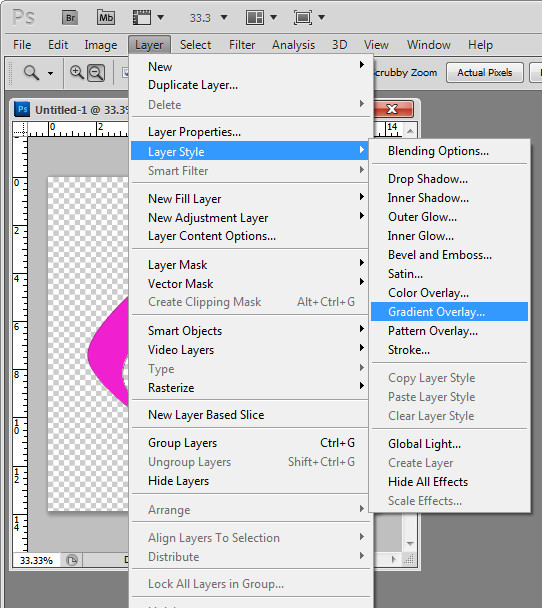Select Layer Style menu entry
Viewport: 542px width, 608px height.
(x=250, y=151)
